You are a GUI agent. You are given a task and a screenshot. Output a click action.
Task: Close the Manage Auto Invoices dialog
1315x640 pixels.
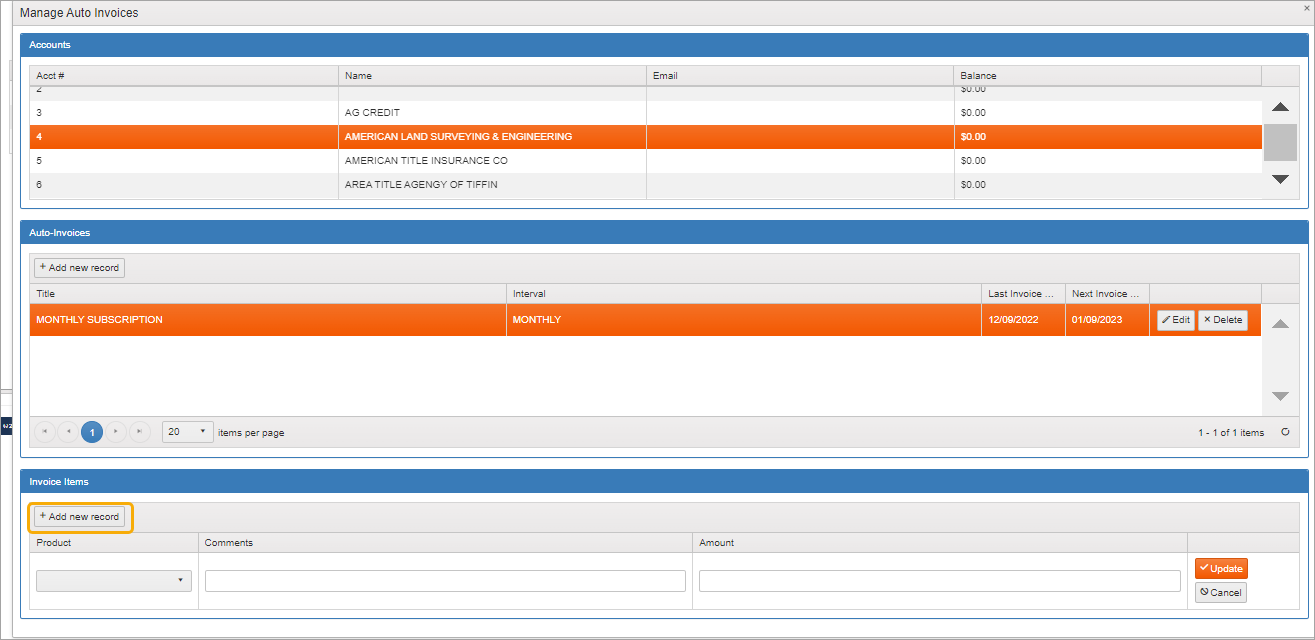tap(1306, 8)
